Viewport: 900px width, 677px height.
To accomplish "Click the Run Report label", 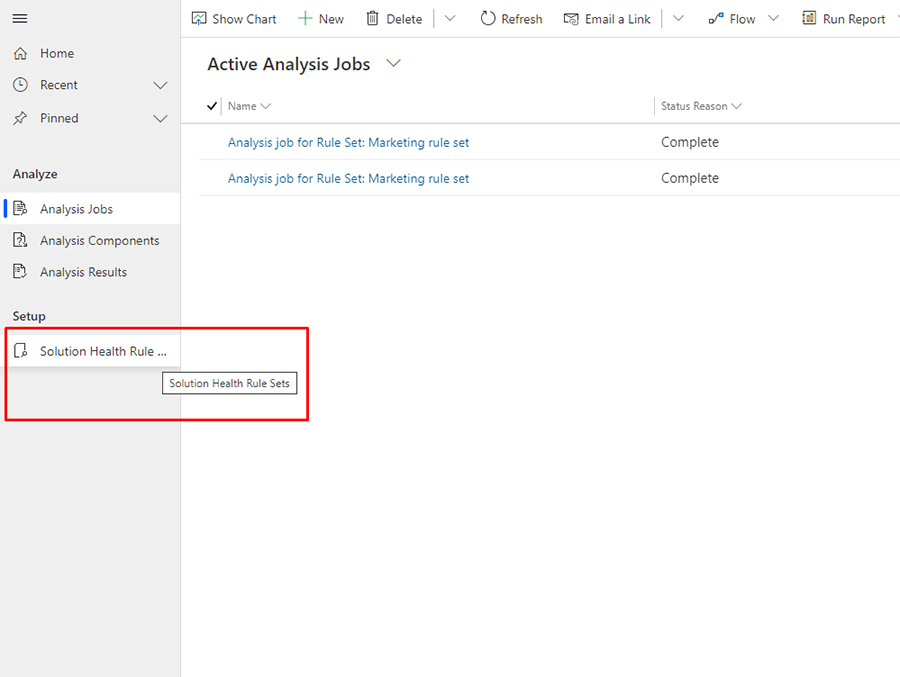I will [x=854, y=19].
